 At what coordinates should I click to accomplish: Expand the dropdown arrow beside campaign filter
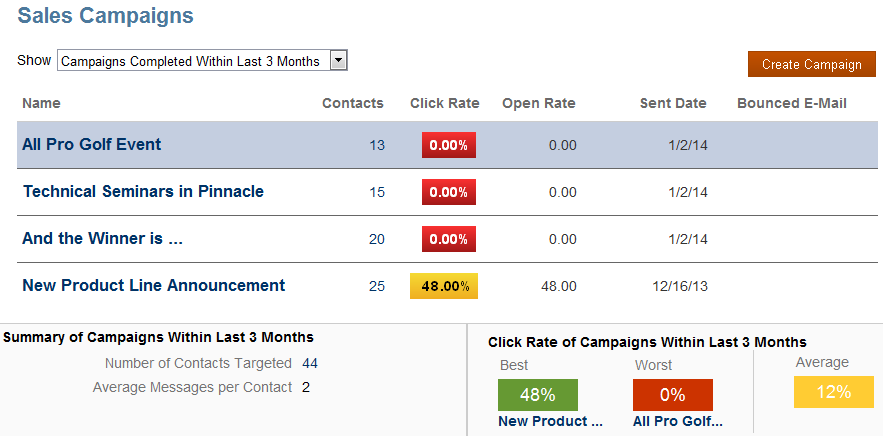(x=338, y=61)
